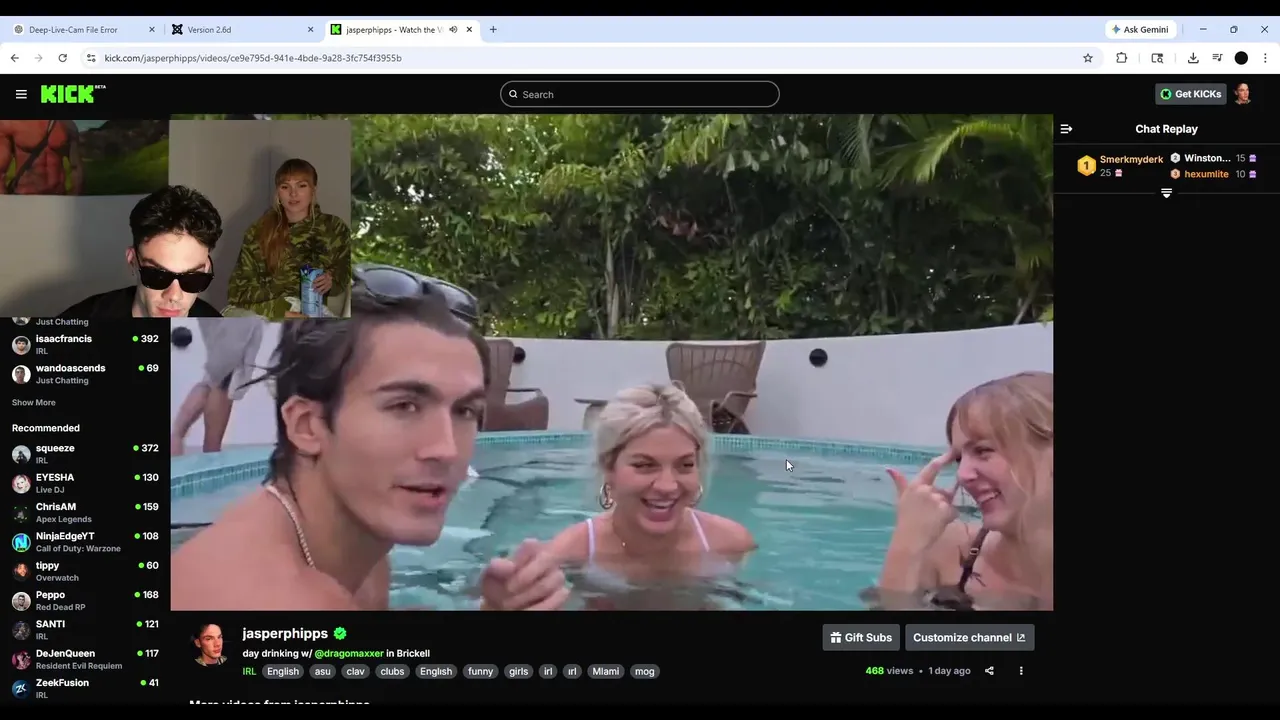Mute the jasperphipps tab speaker icon
The width and height of the screenshot is (1280, 720).
(x=453, y=30)
